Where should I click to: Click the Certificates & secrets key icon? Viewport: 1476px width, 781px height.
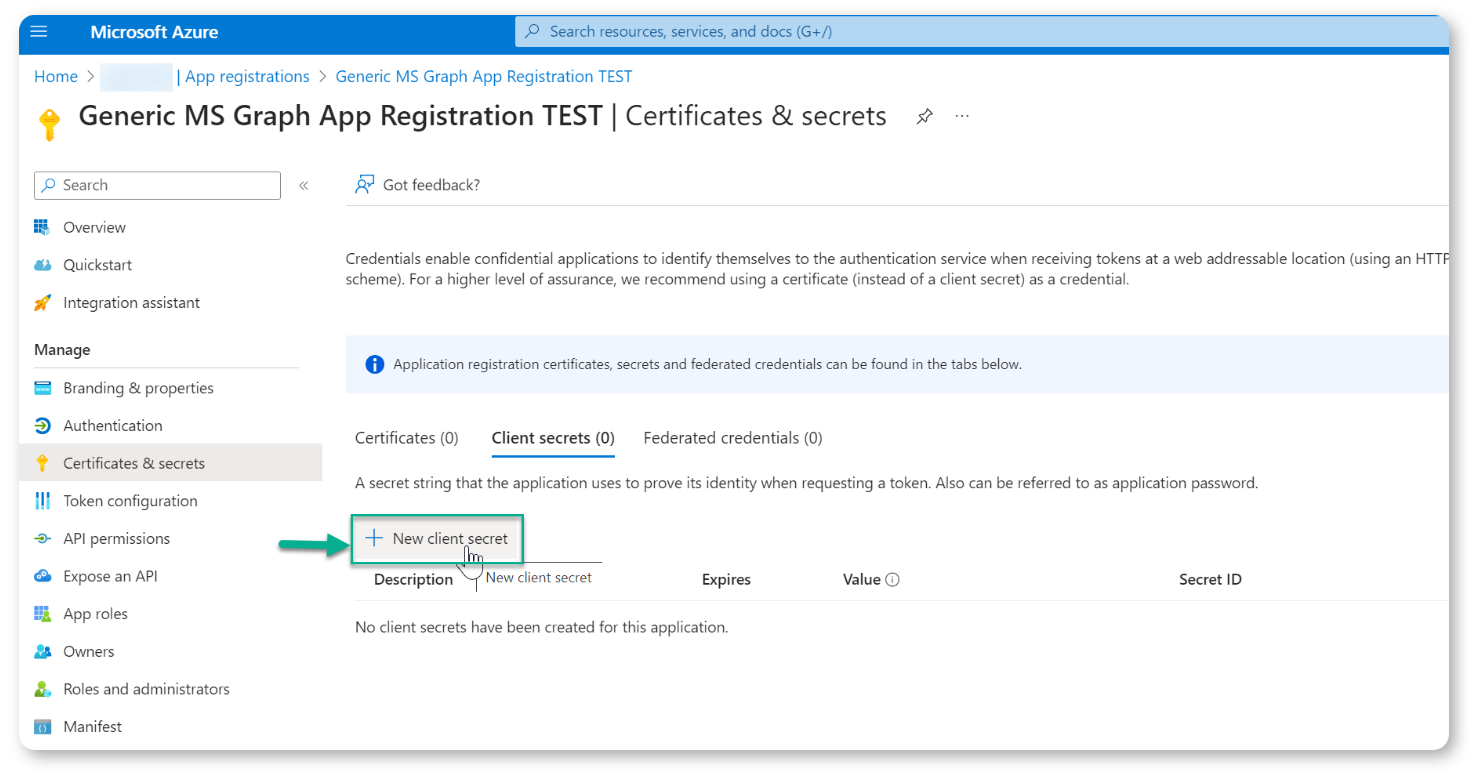click(x=42, y=463)
